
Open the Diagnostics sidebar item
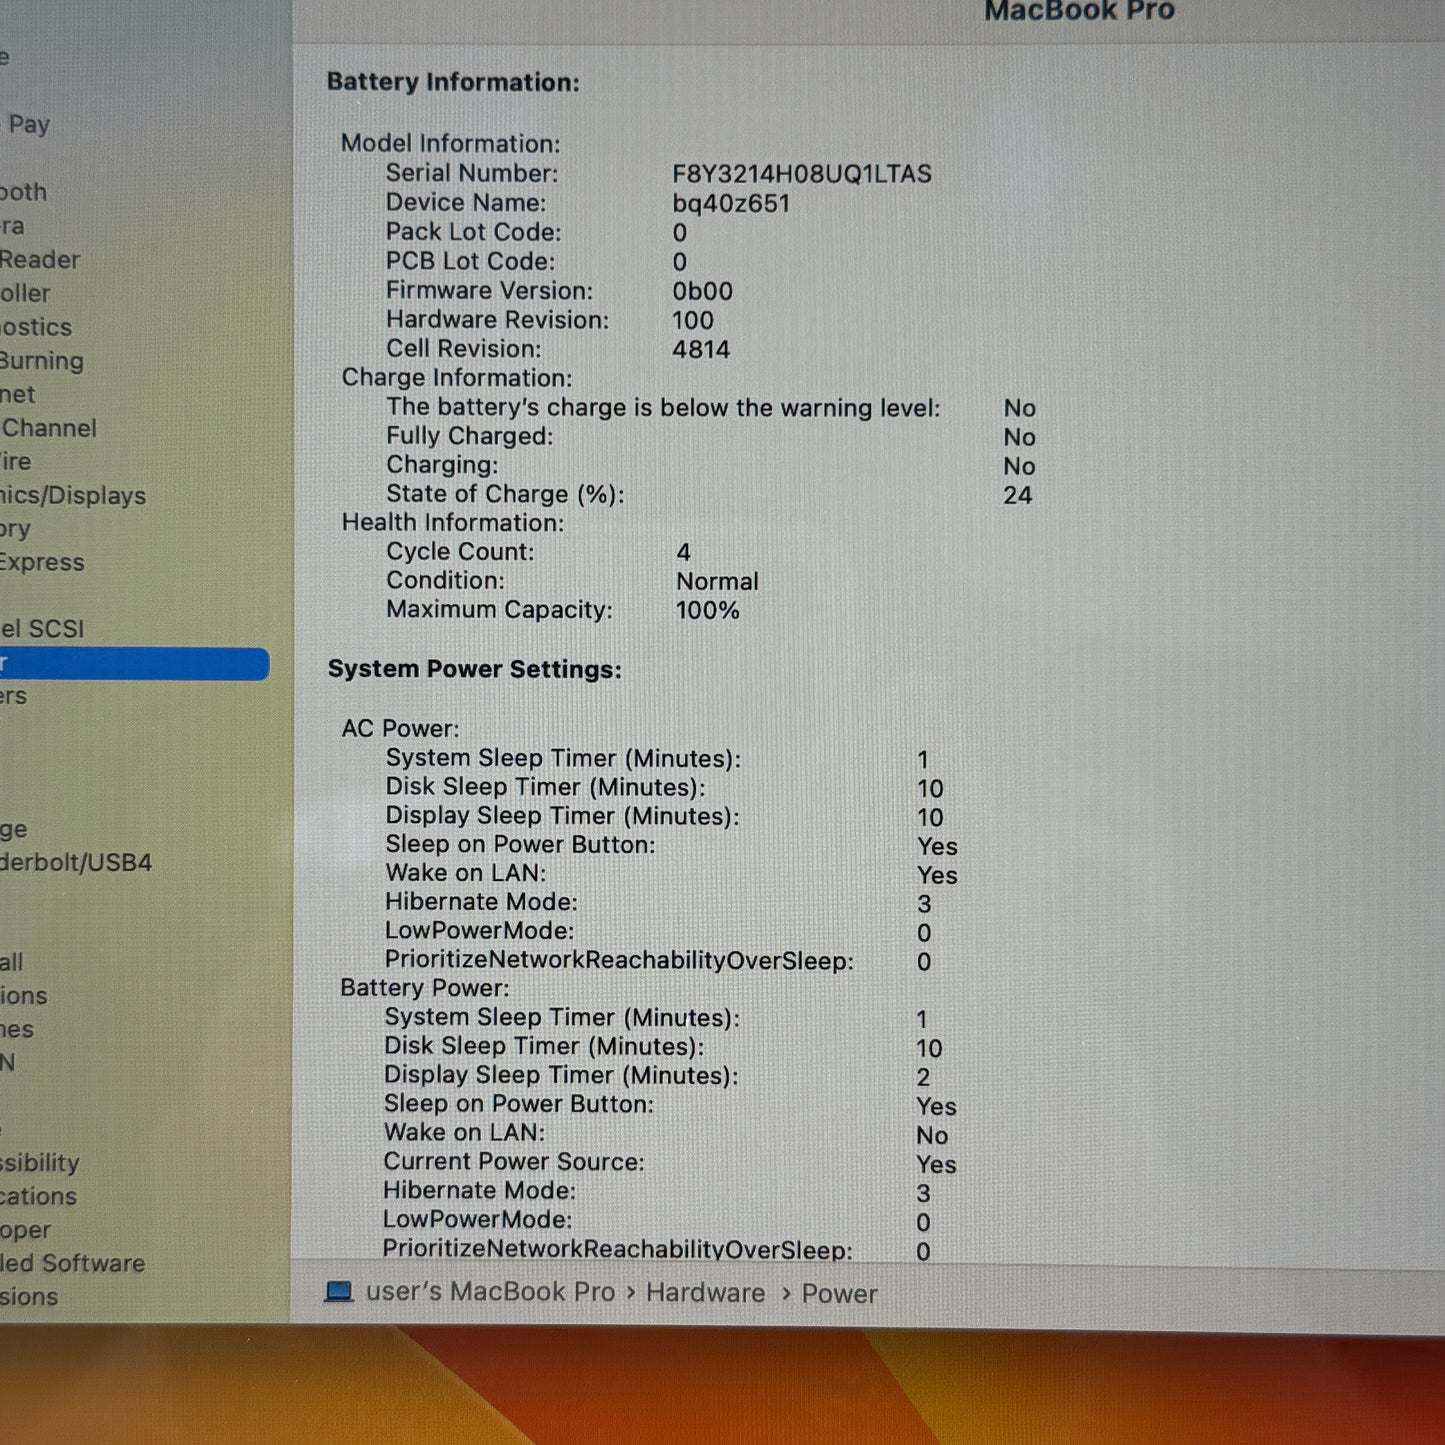point(36,327)
